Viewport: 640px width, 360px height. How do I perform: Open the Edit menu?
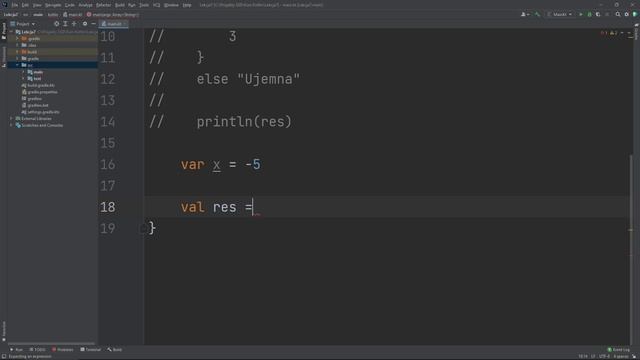25,5
